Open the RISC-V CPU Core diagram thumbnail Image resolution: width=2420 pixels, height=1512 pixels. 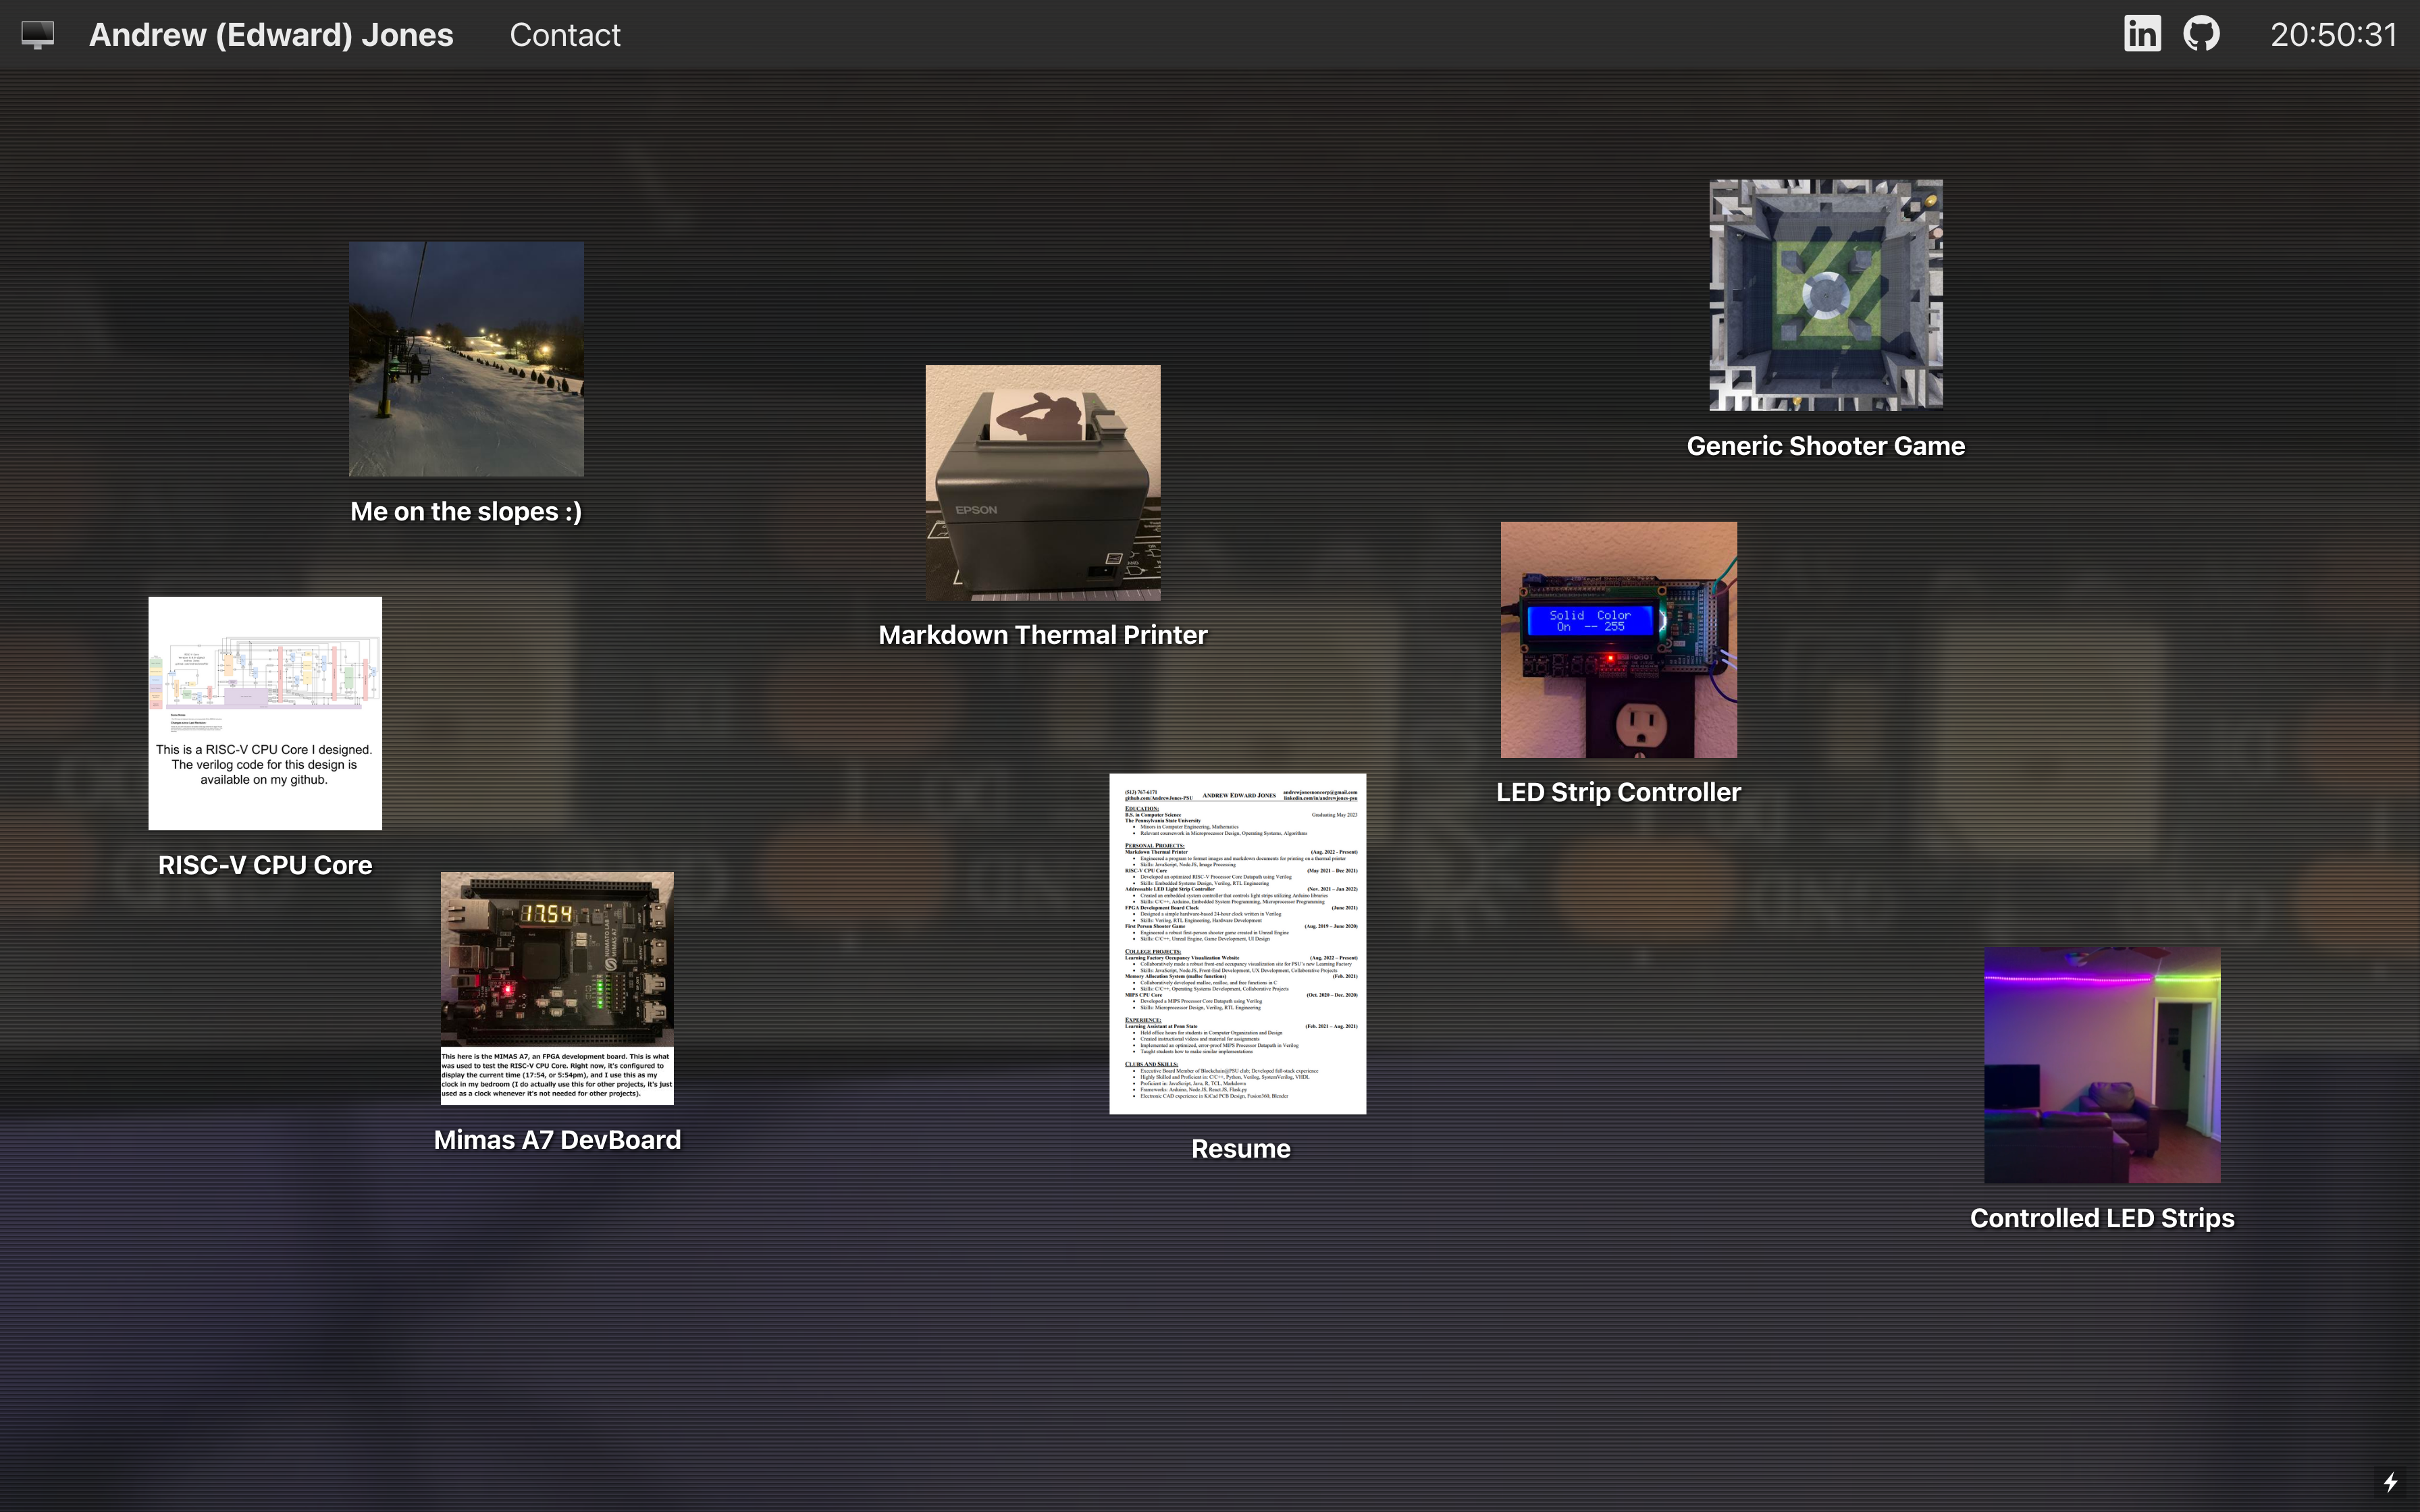(x=265, y=713)
